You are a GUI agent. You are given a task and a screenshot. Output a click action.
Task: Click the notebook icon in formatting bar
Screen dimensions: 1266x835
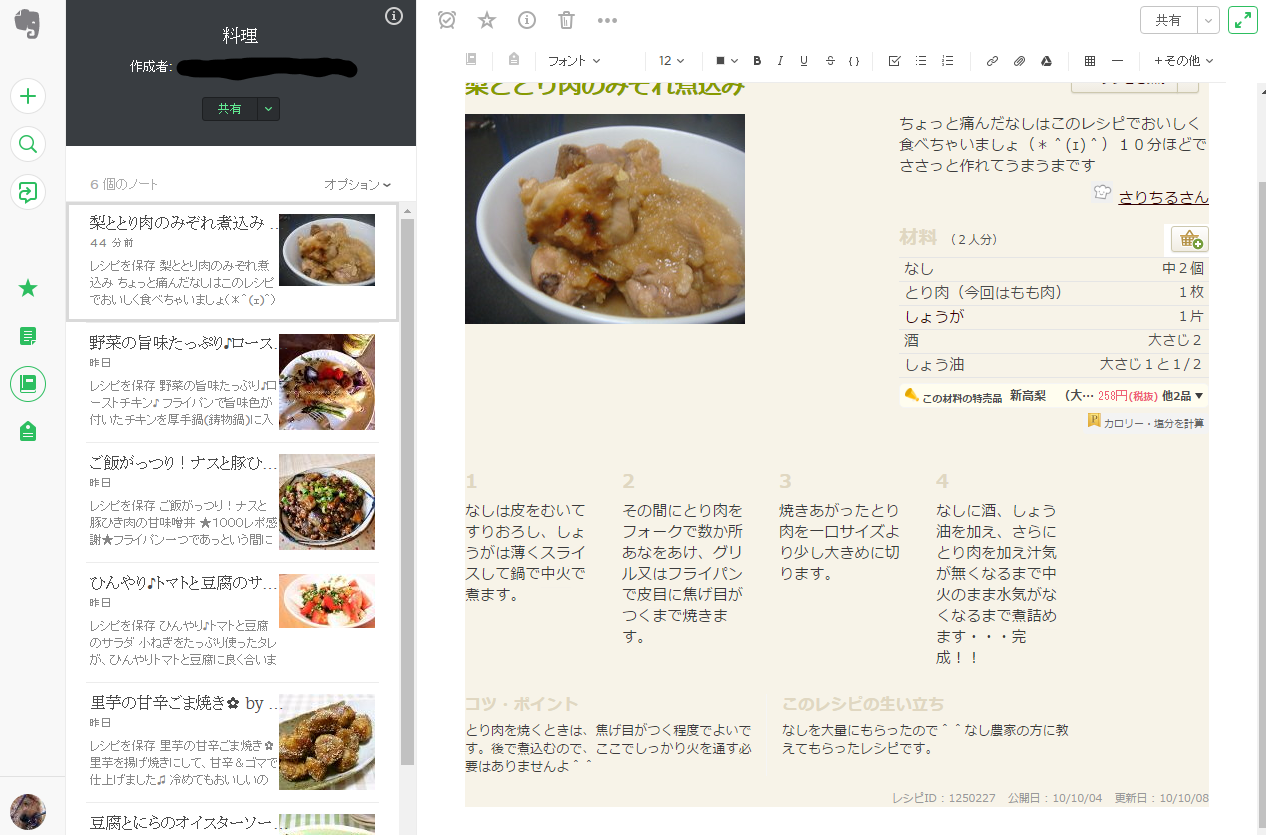(472, 60)
